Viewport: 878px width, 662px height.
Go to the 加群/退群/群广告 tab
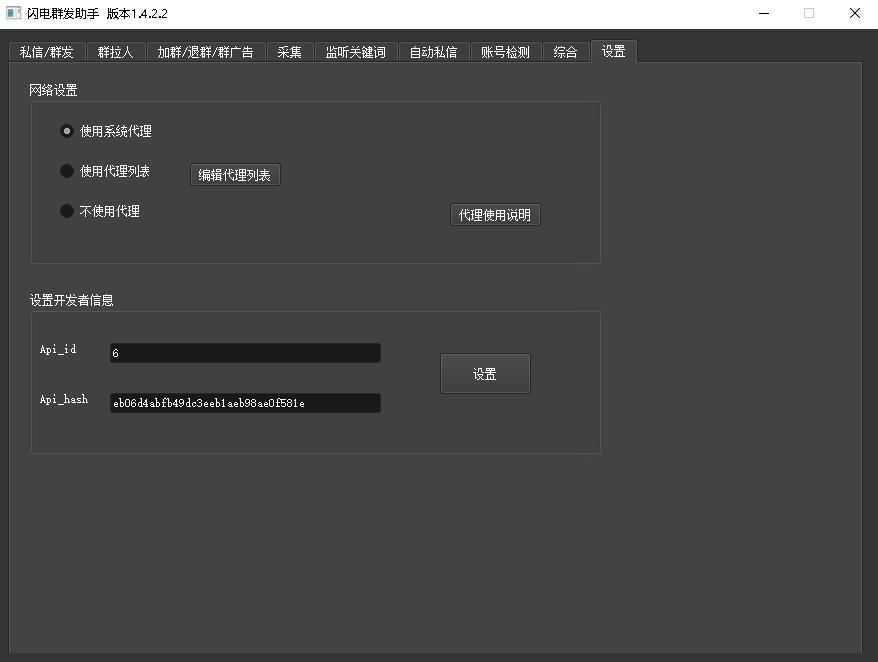tap(205, 53)
